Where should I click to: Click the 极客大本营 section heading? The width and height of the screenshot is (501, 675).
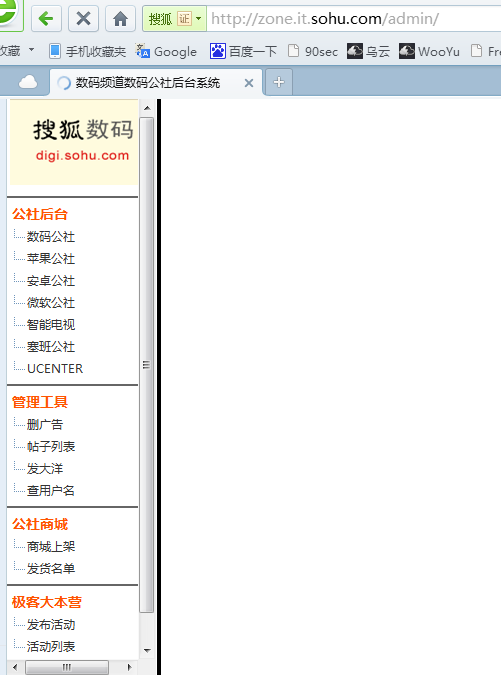(46, 602)
